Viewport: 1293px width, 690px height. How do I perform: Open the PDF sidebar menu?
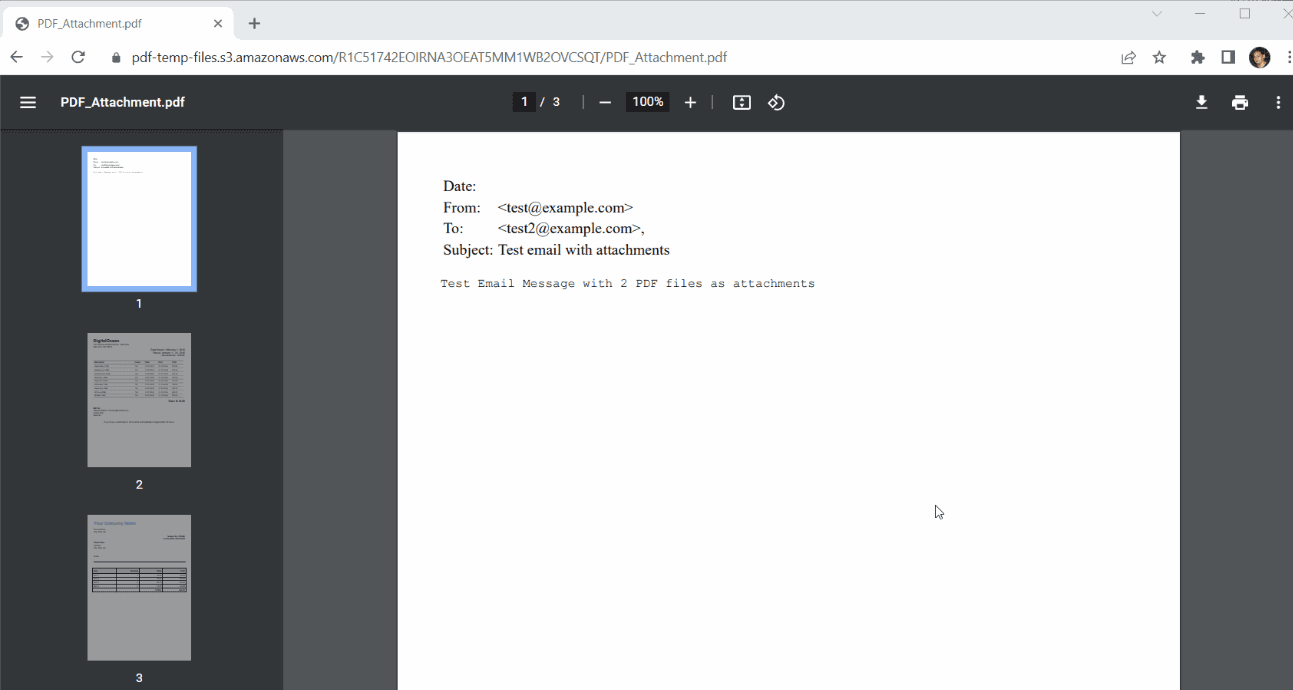(27, 101)
